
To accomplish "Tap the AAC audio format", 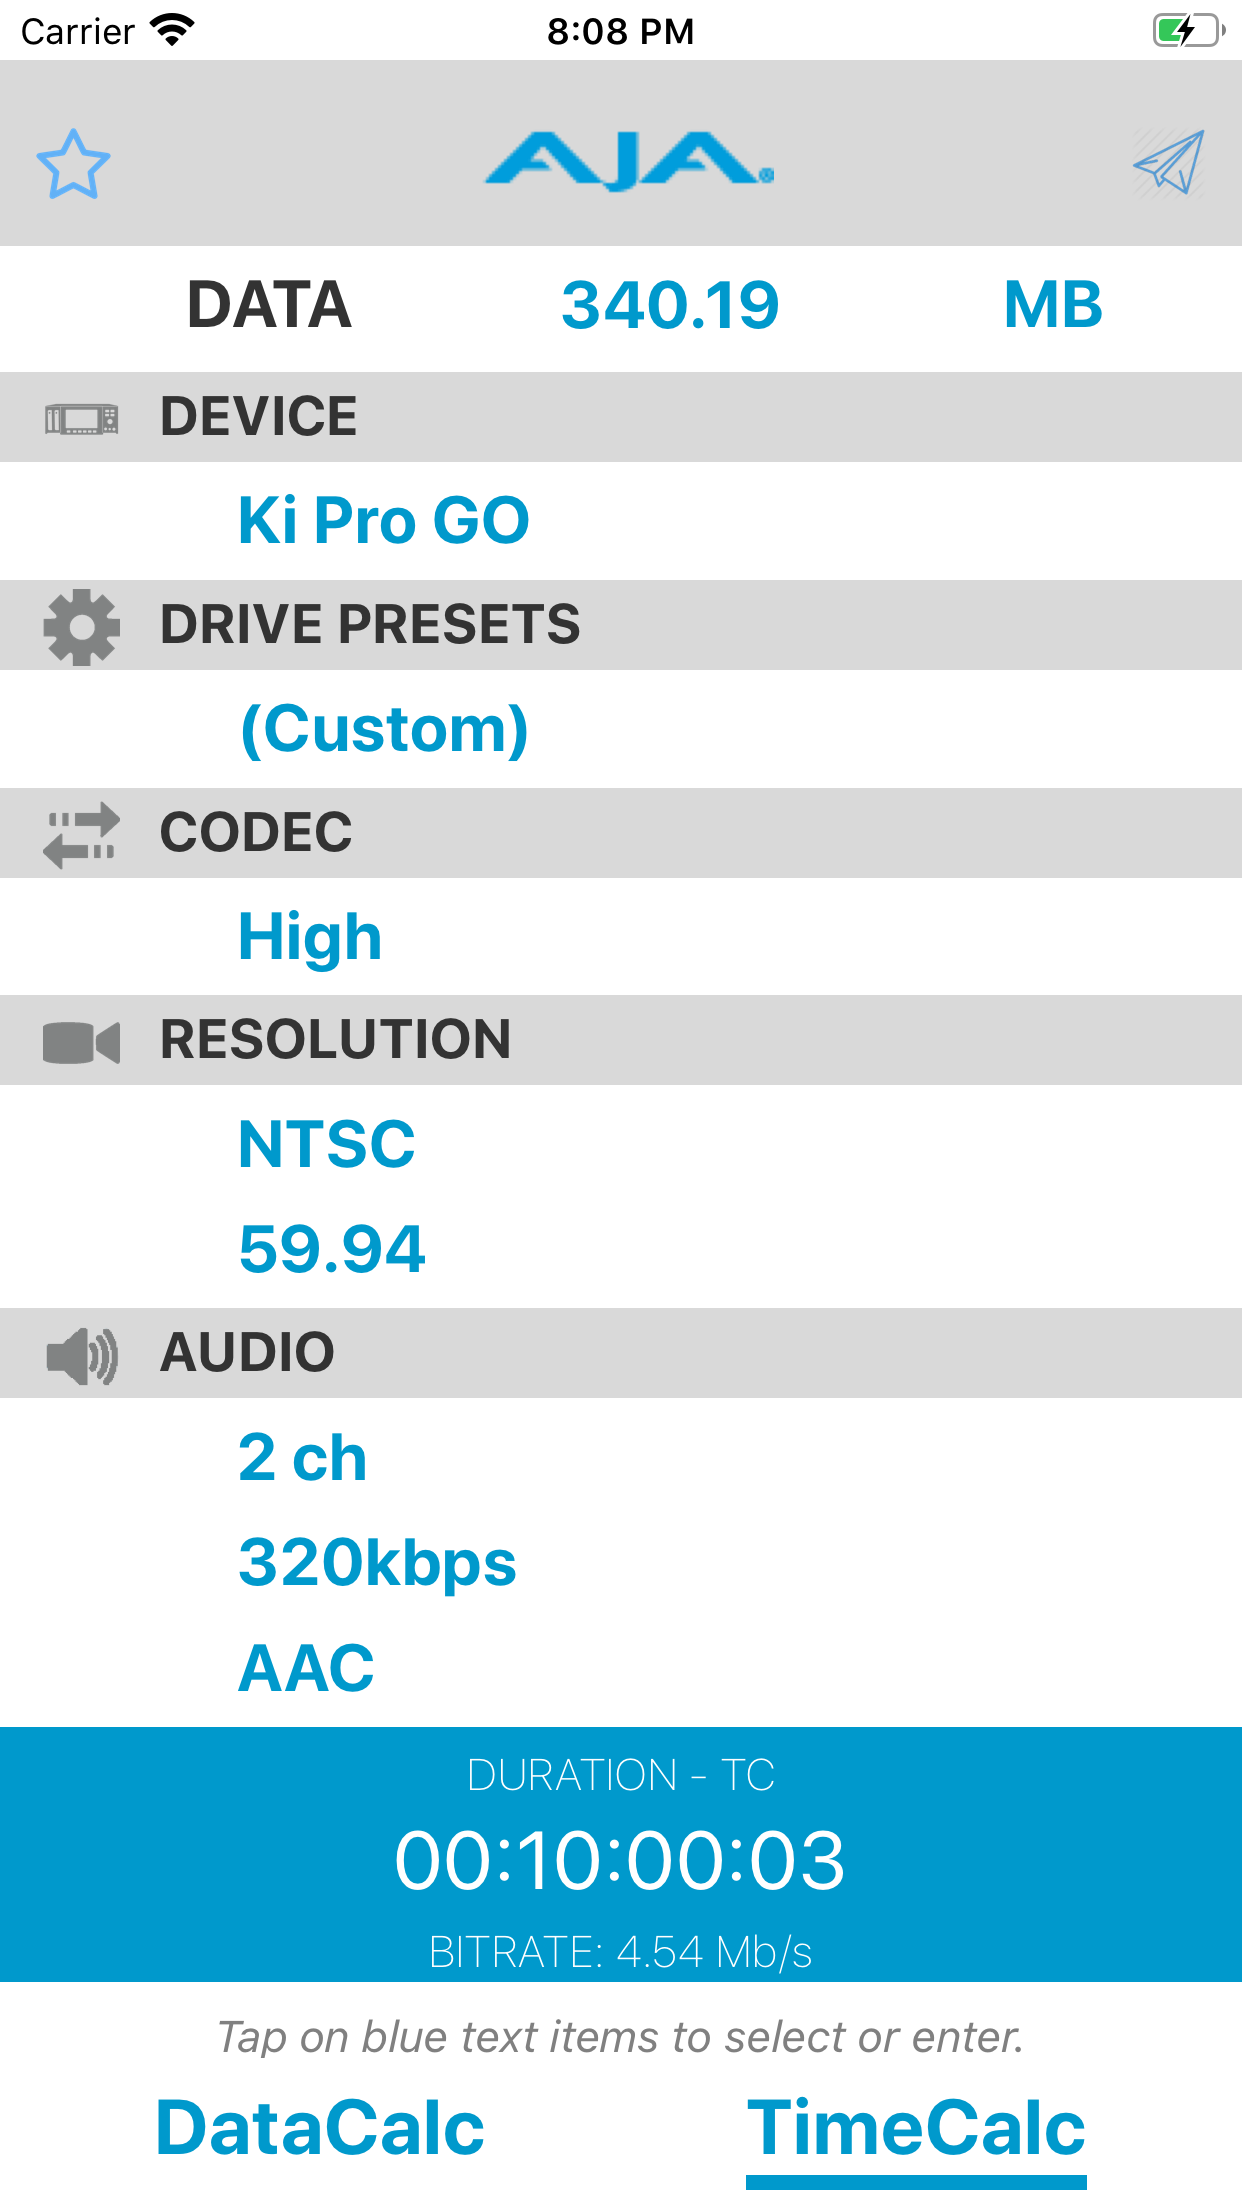I will click(306, 1668).
